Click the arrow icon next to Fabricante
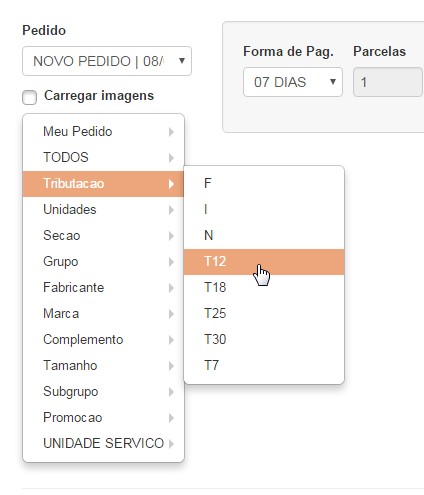 coord(171,288)
